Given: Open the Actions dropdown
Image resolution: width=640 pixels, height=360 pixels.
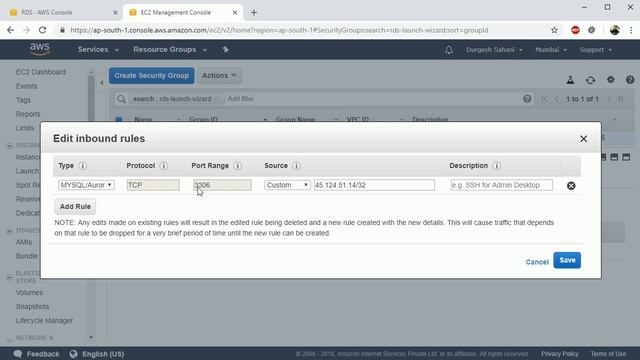Looking at the screenshot, I should pos(219,76).
